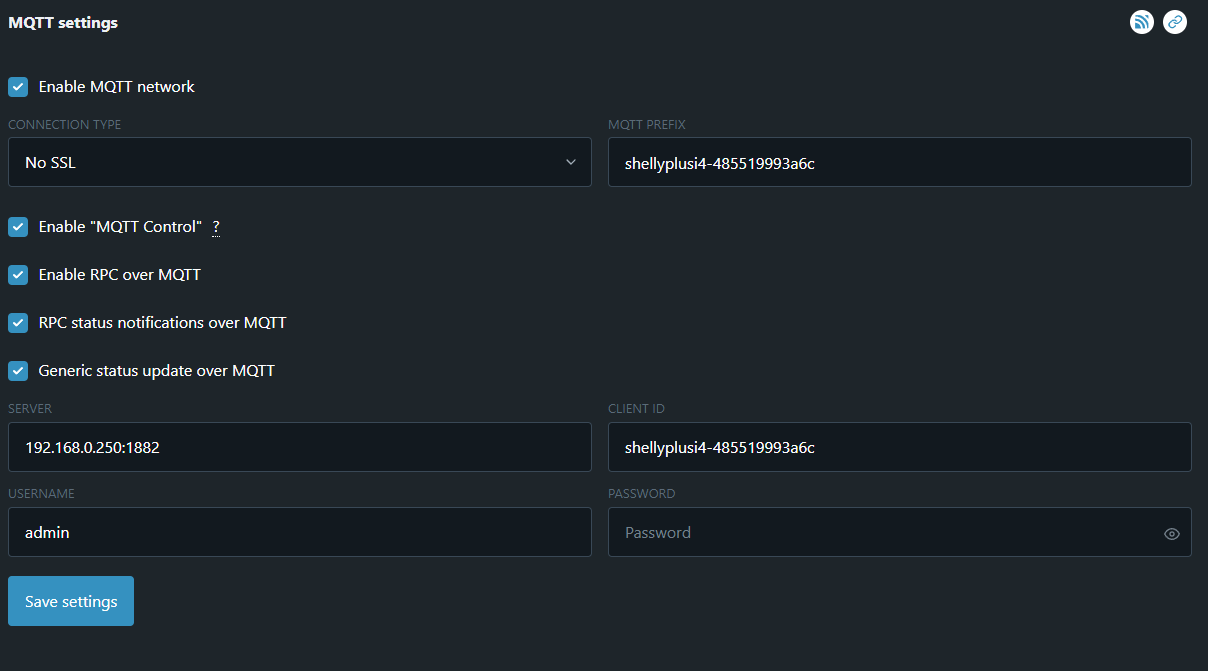Click the chevron arrow on the connection type selector
Image resolution: width=1208 pixels, height=671 pixels.
click(571, 162)
